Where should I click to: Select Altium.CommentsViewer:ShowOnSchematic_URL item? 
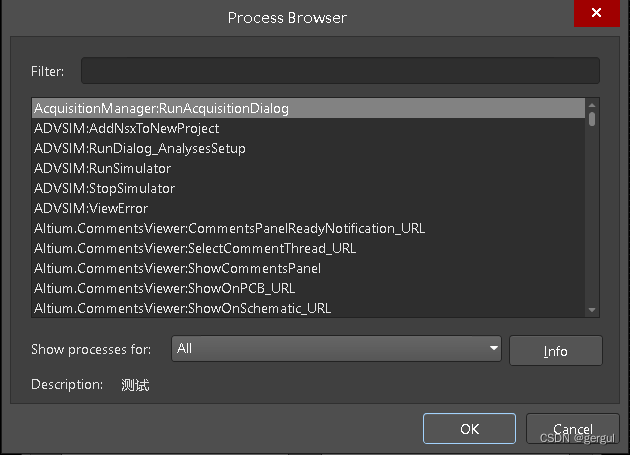click(308, 308)
